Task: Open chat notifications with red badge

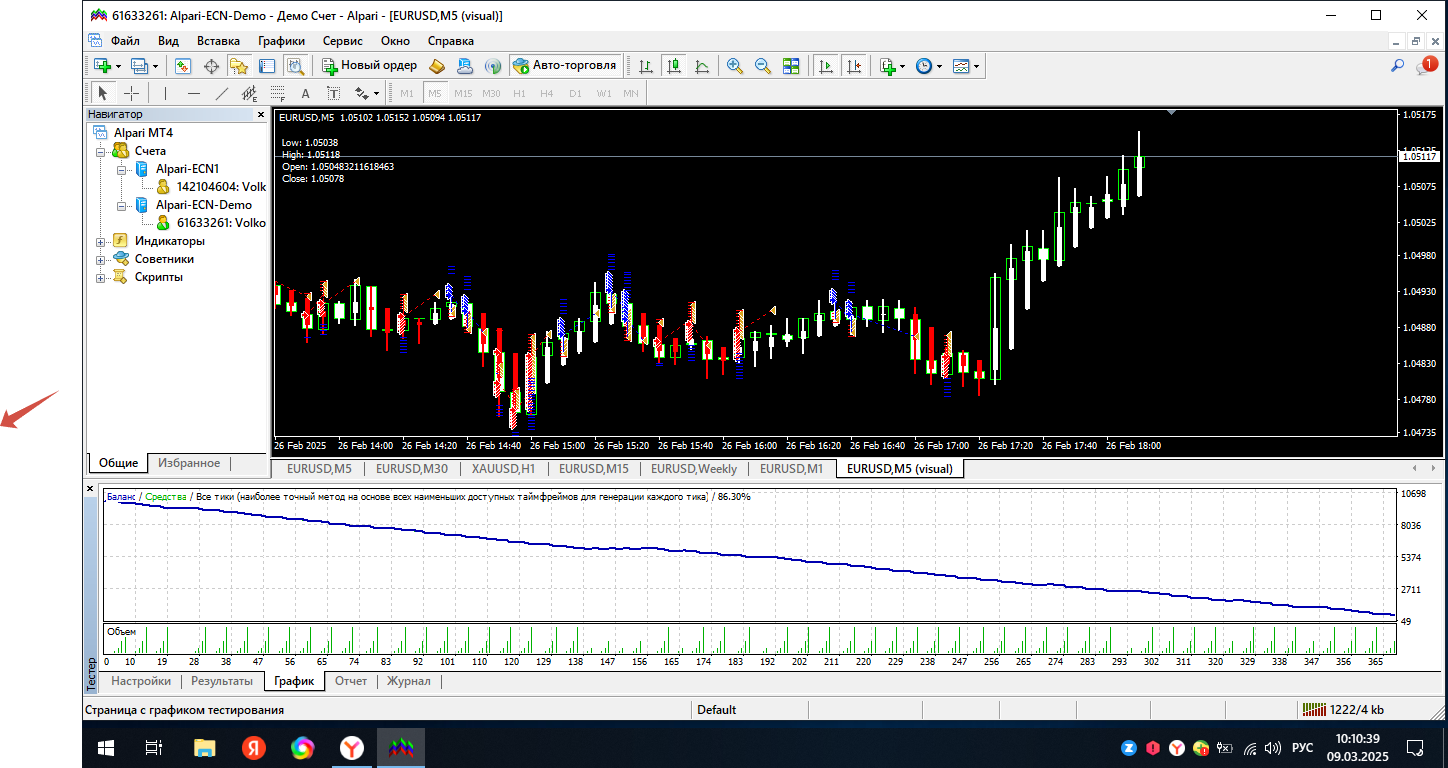Action: [x=1425, y=66]
